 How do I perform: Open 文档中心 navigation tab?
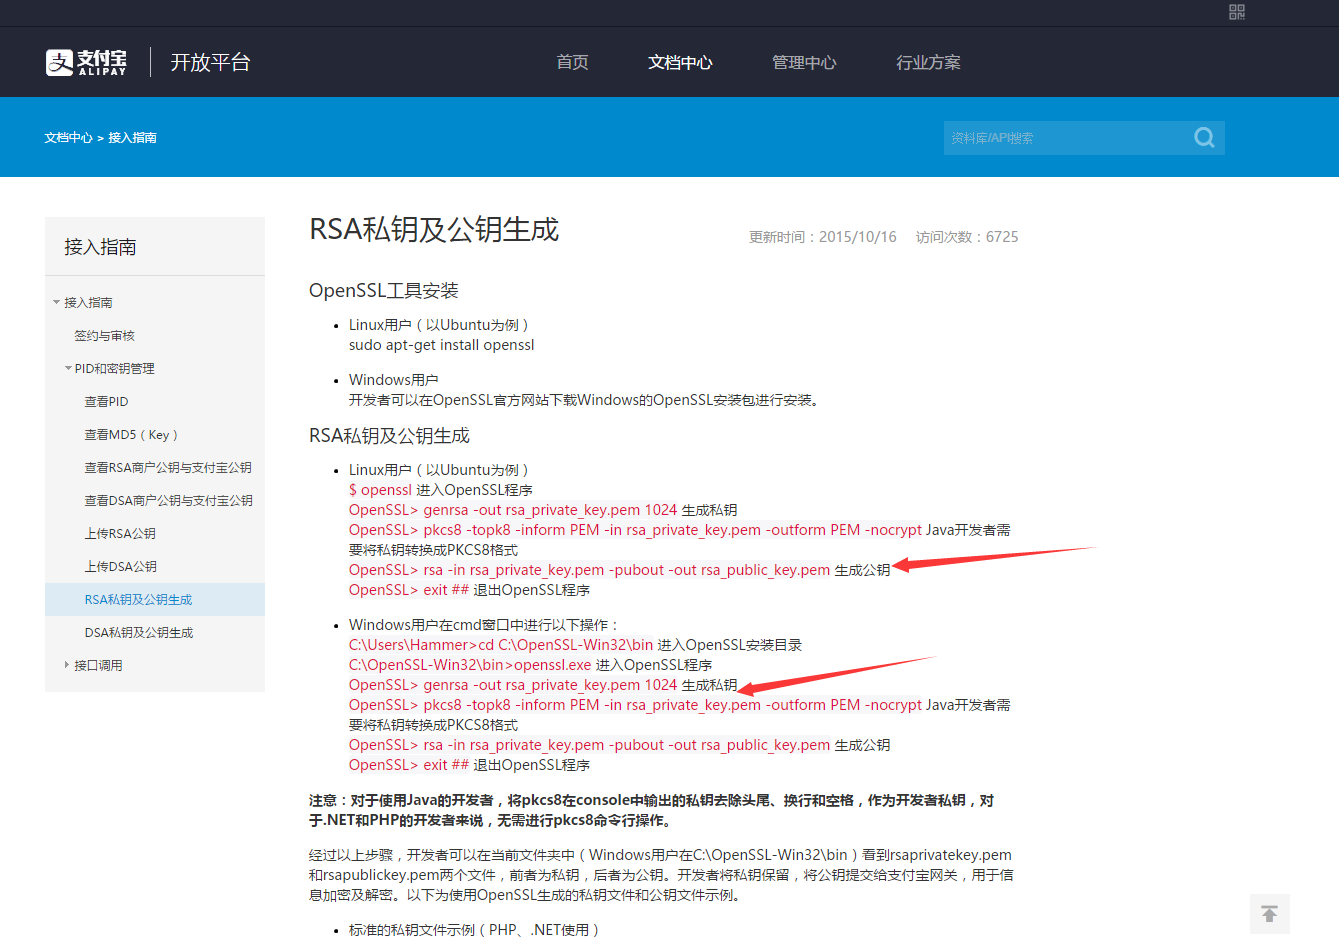(x=680, y=62)
